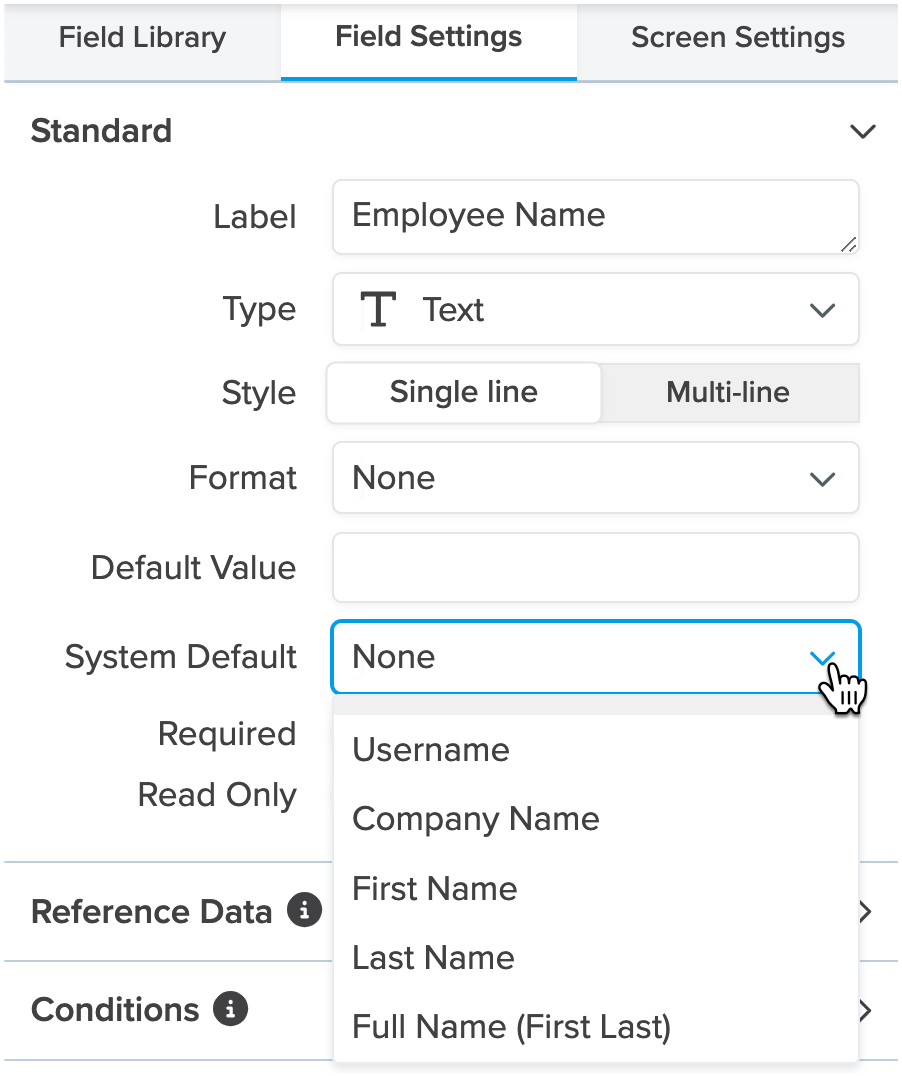
Task: Expand the Reference Data section arrow
Action: coord(866,912)
